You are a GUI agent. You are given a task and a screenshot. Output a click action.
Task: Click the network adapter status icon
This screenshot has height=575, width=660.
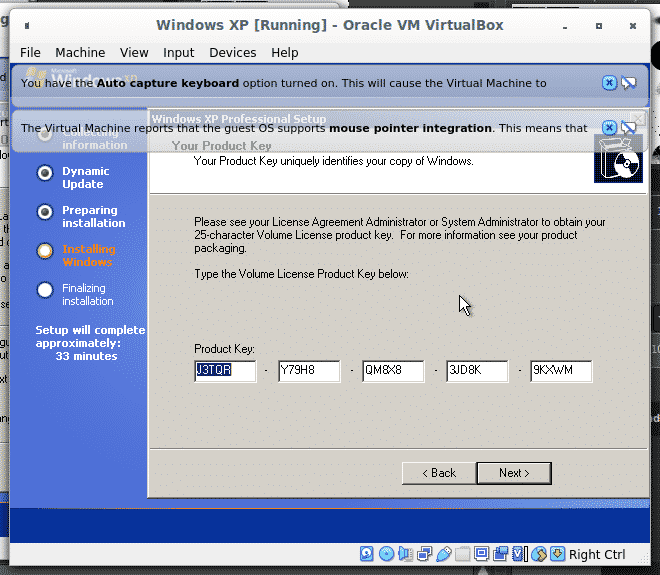[424, 554]
